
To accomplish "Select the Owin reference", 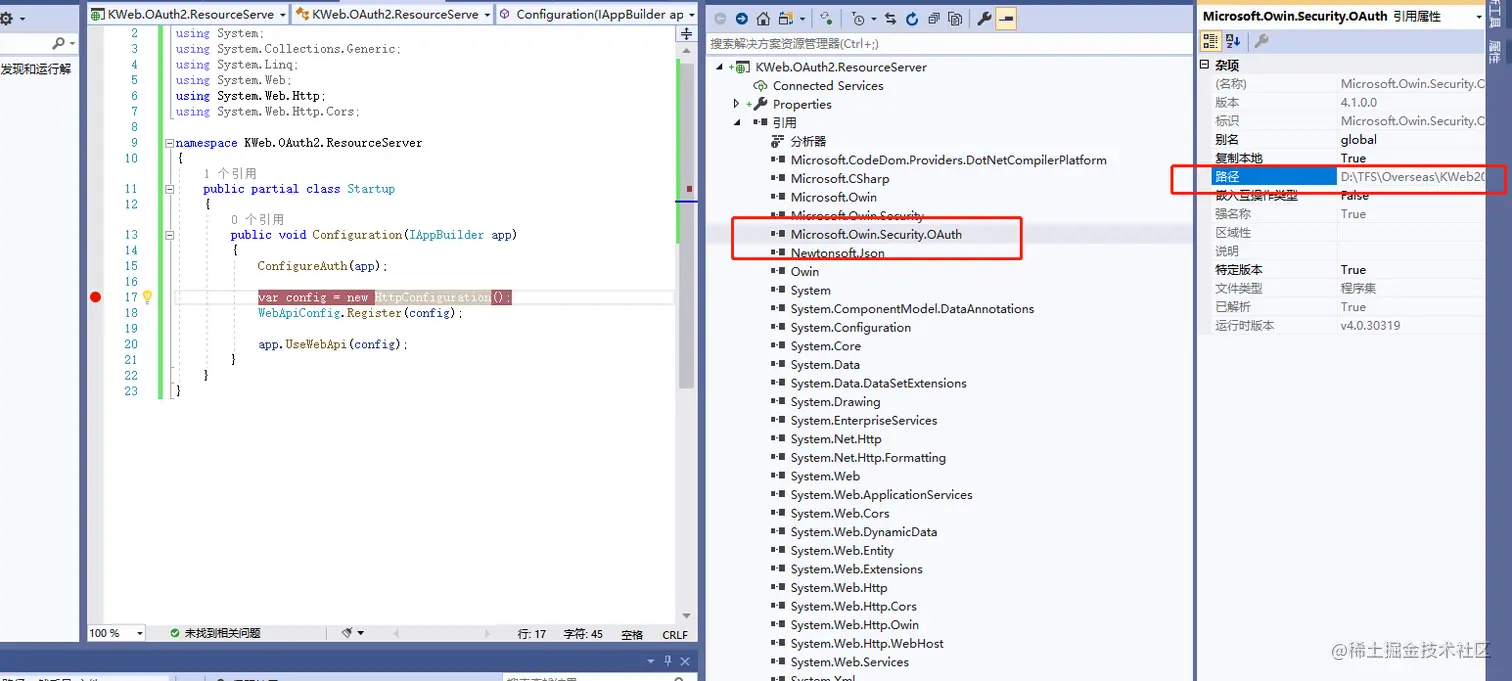I will (x=804, y=272).
